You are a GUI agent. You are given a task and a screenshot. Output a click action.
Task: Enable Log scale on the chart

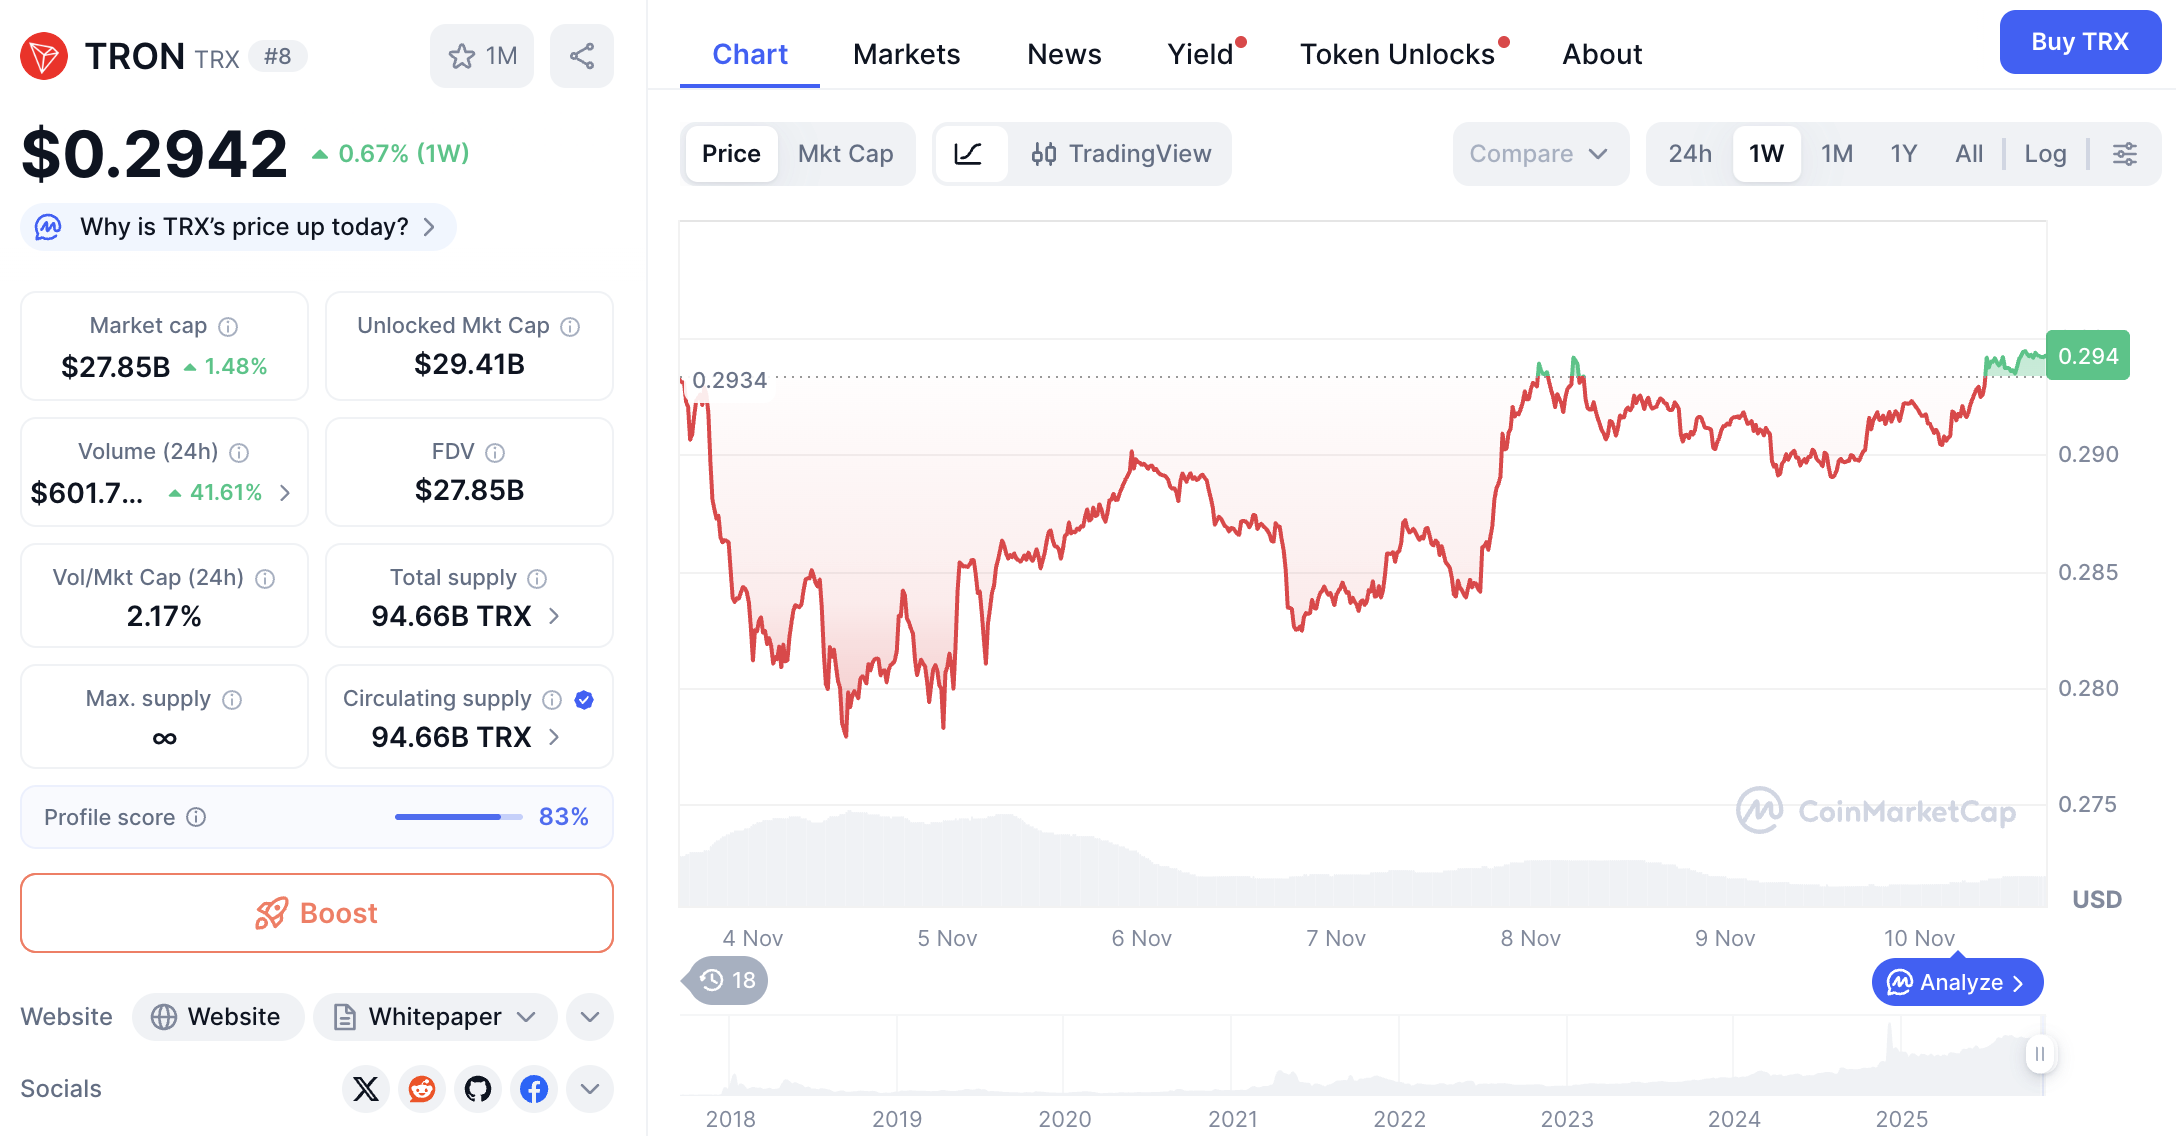point(2045,153)
